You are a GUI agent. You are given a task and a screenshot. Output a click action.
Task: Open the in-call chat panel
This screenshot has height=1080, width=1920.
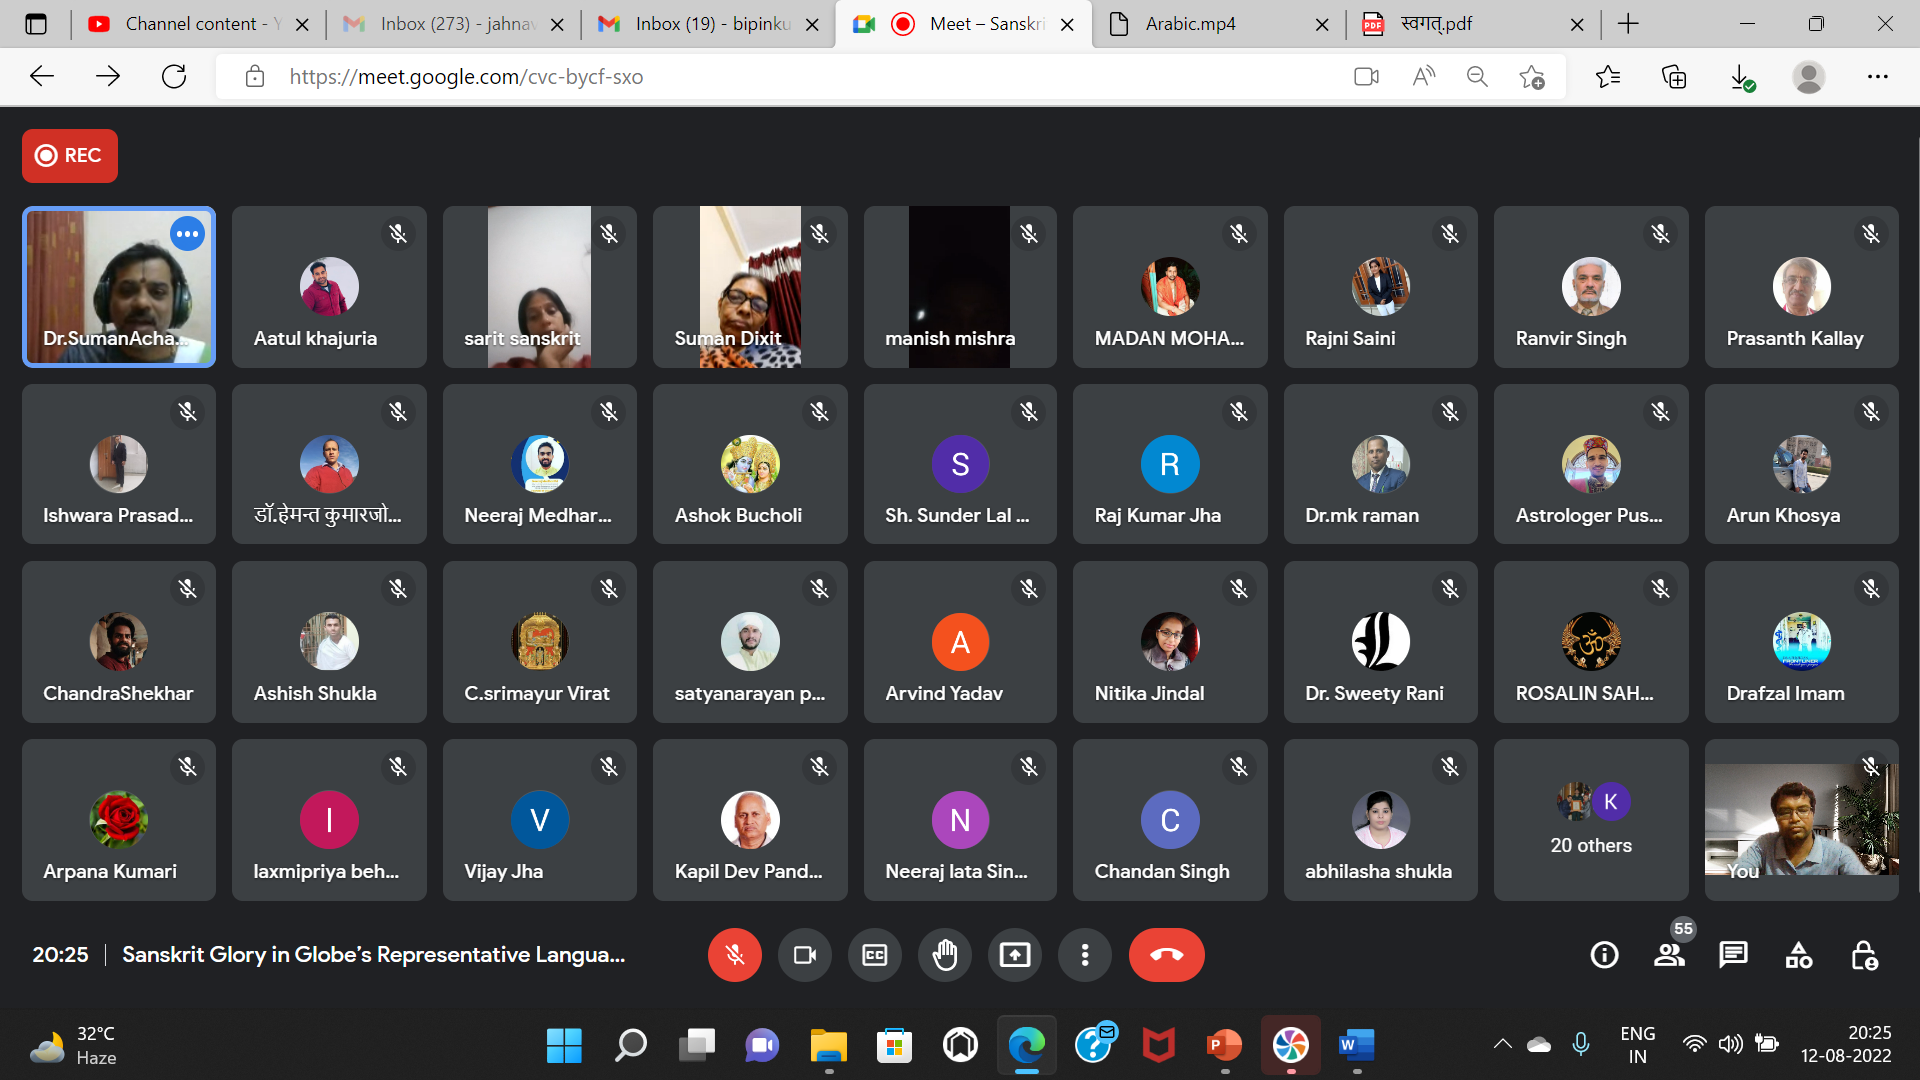[x=1733, y=955]
